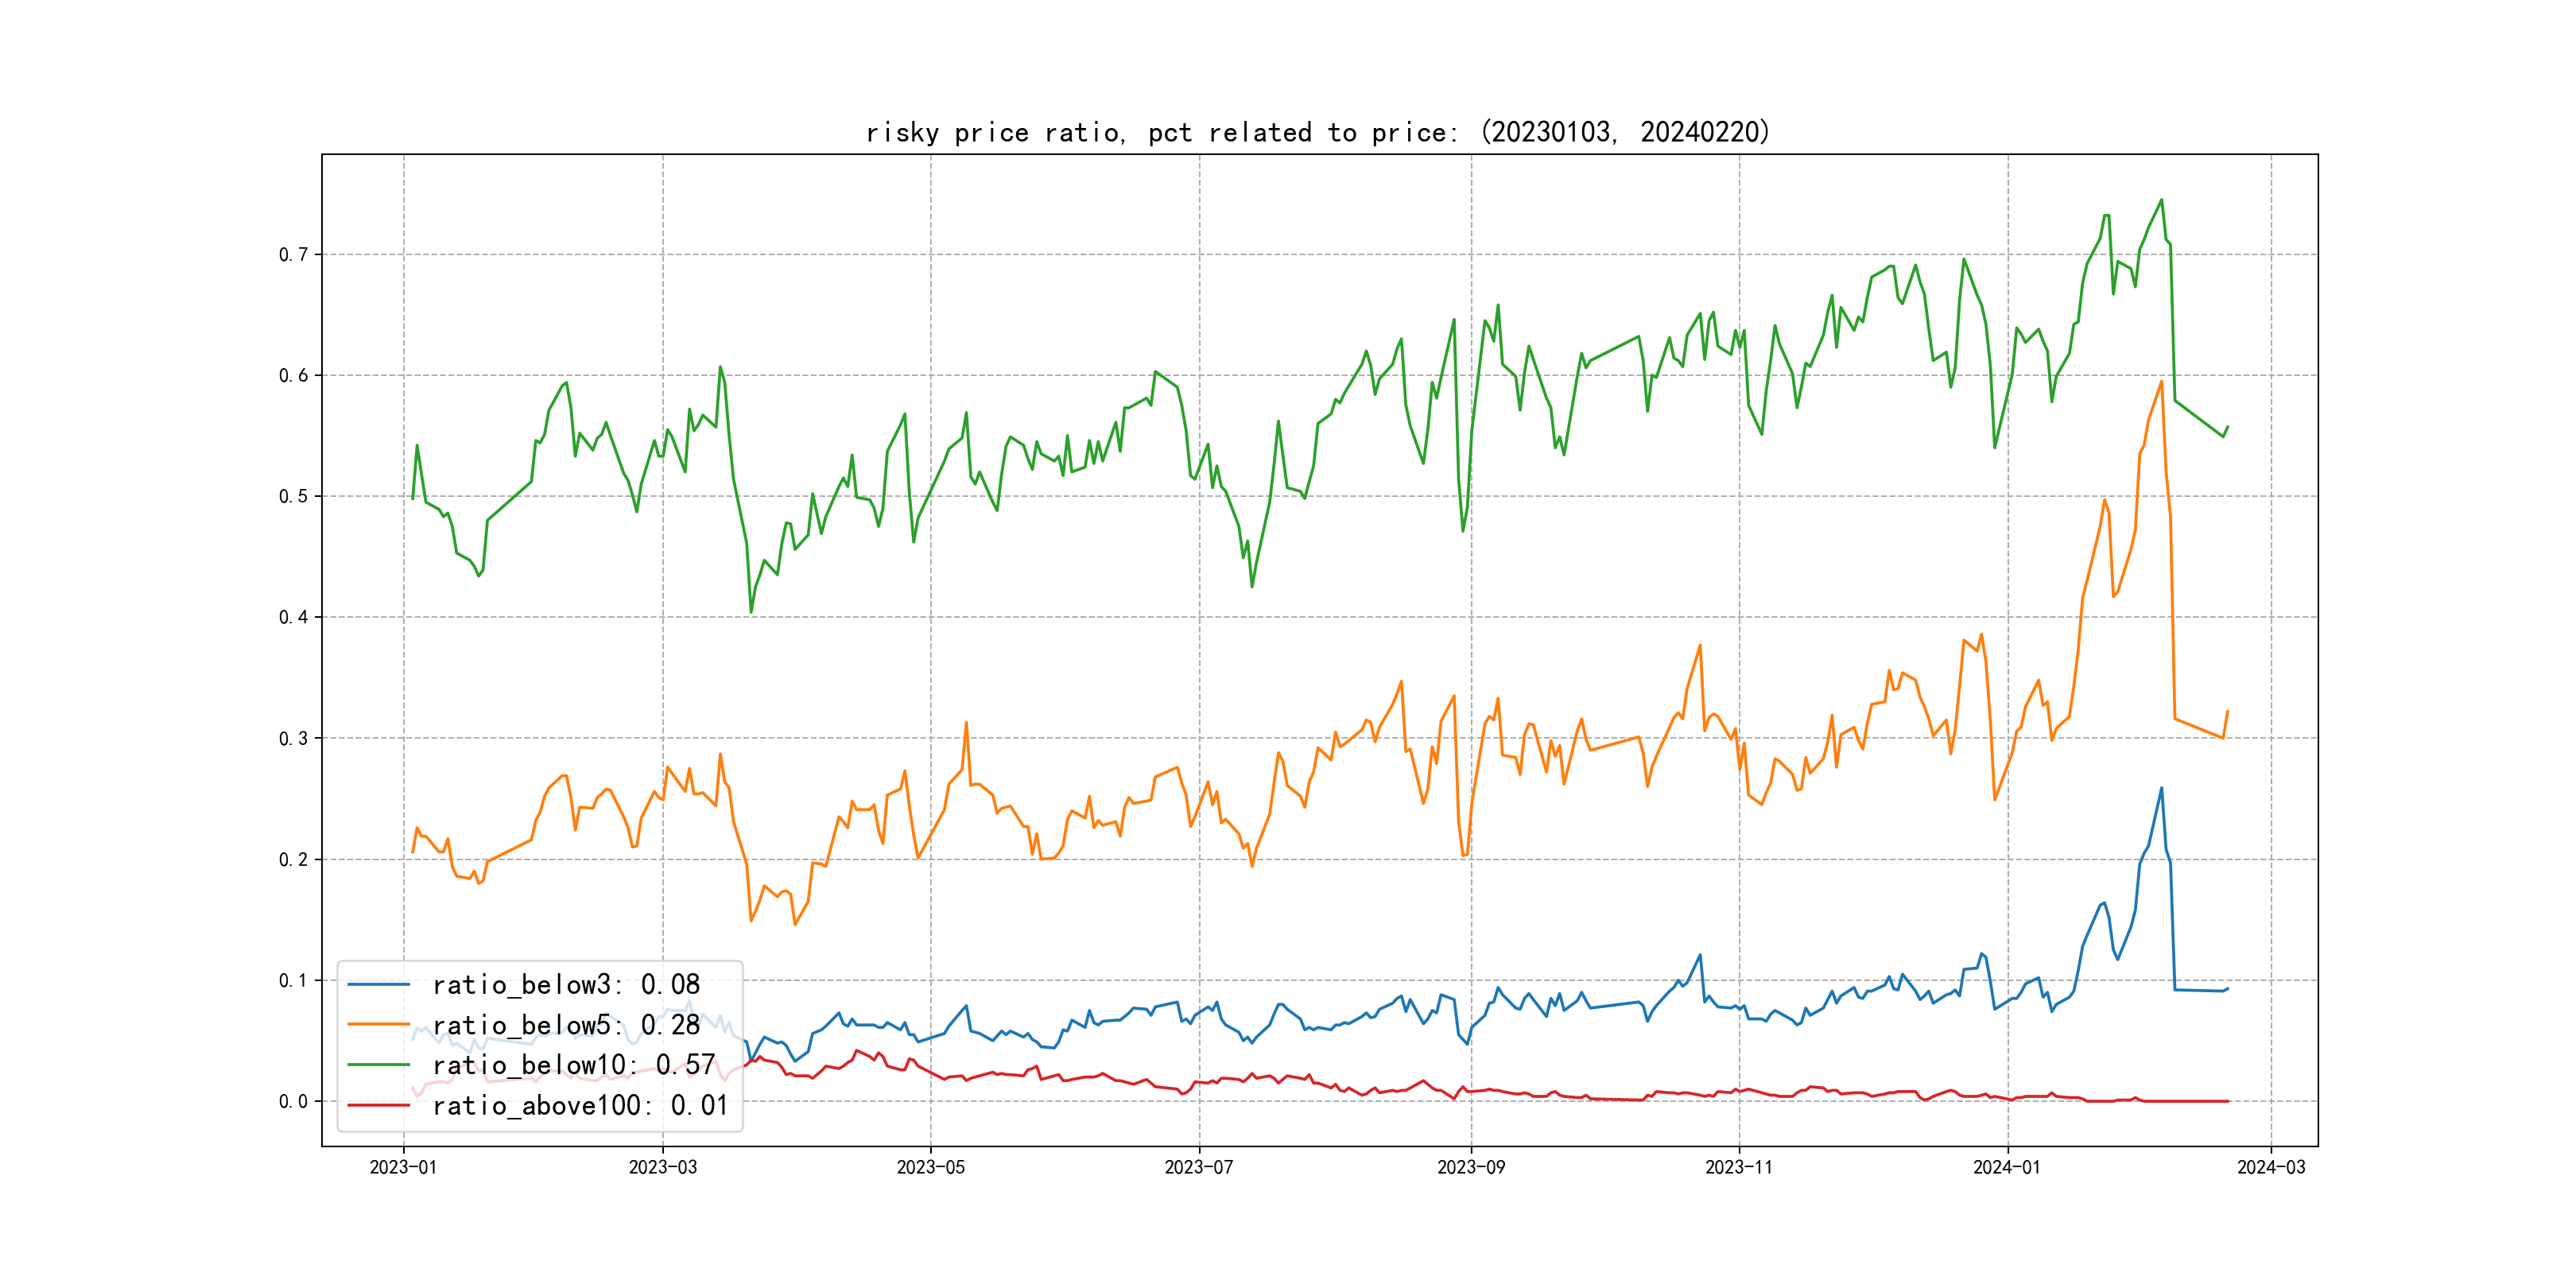Click the blue ratio_below3 legend line swatch
The width and height of the screenshot is (2576, 1288).
[378, 985]
